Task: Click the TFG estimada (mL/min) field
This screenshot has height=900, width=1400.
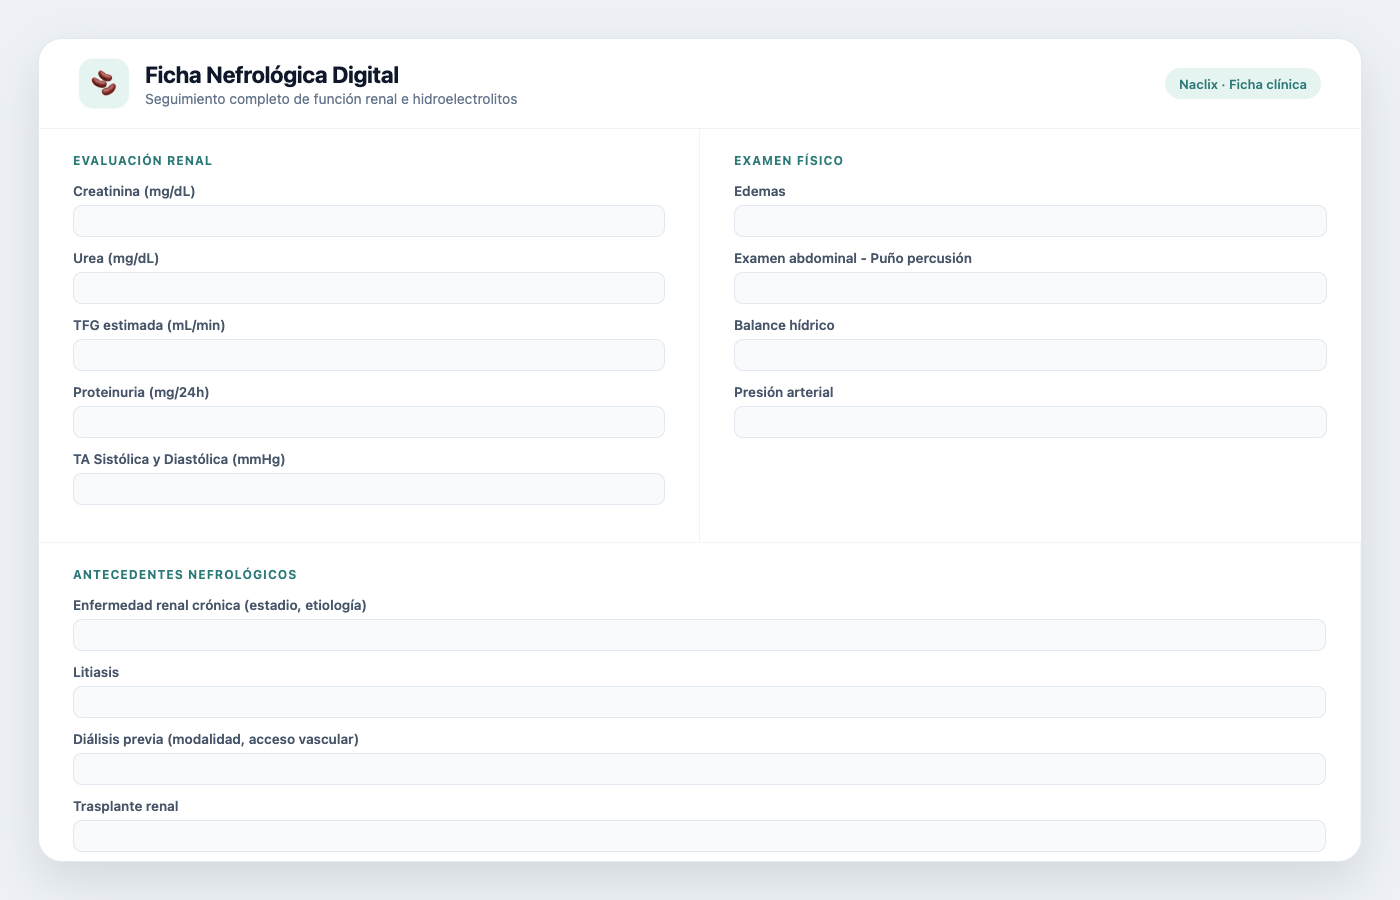Action: 369,355
